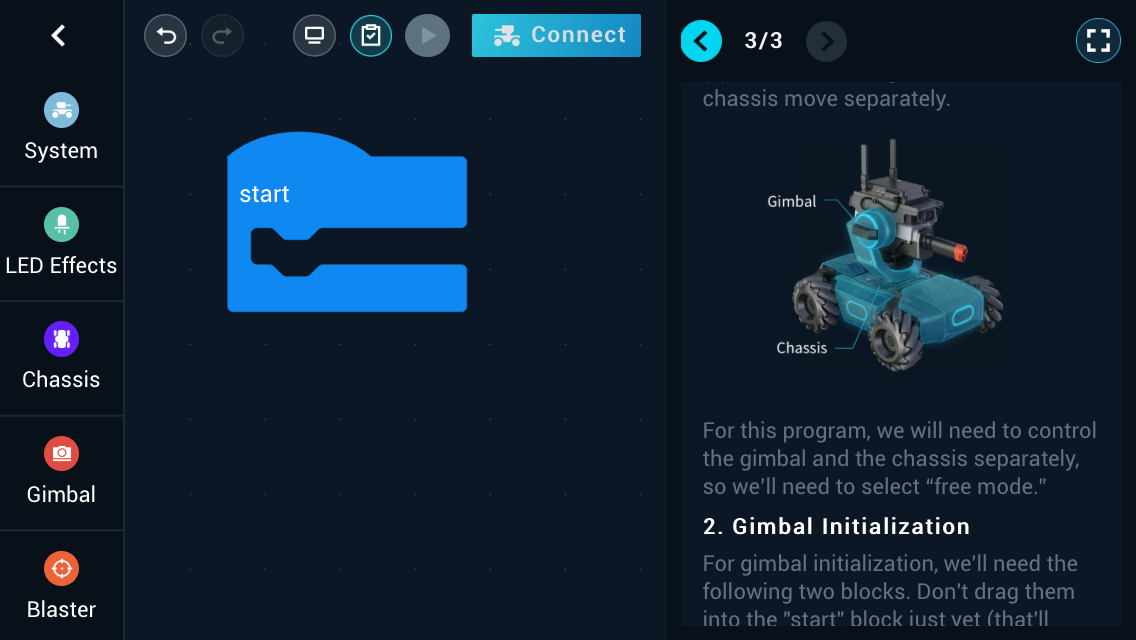Click the page indicator 3/3
The width and height of the screenshot is (1136, 640).
pyautogui.click(x=764, y=41)
